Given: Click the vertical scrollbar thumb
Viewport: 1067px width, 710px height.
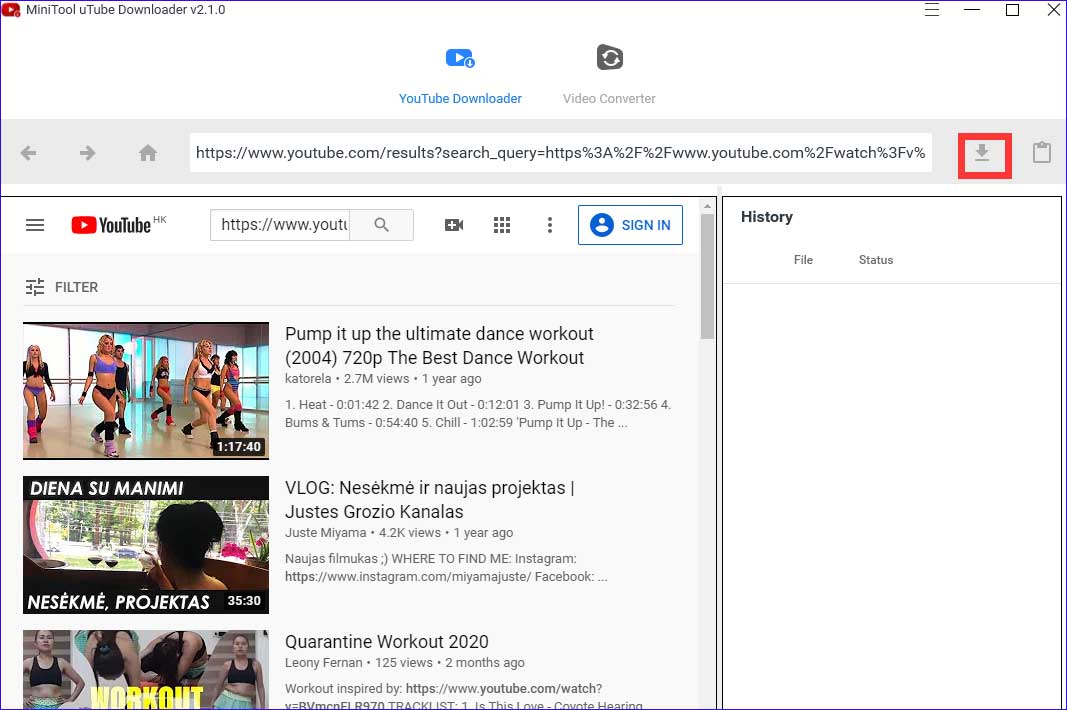Looking at the screenshot, I should [x=708, y=276].
